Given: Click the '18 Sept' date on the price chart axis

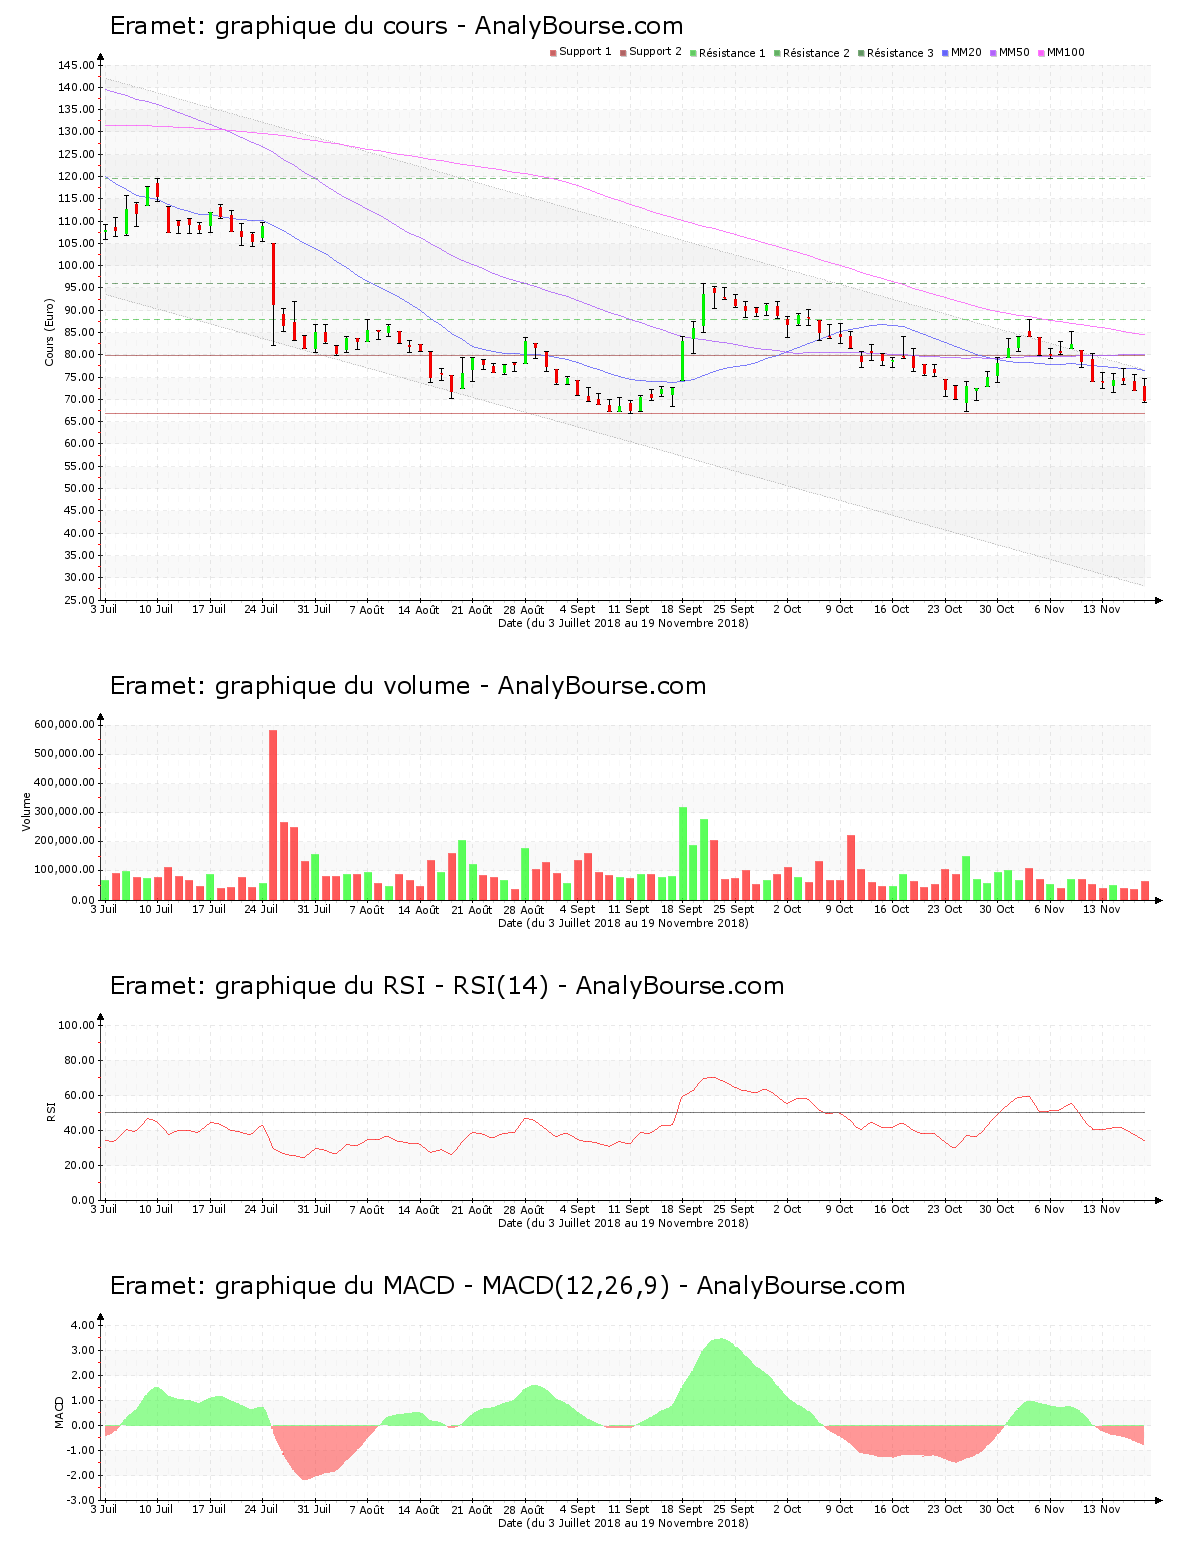Looking at the screenshot, I should (682, 609).
